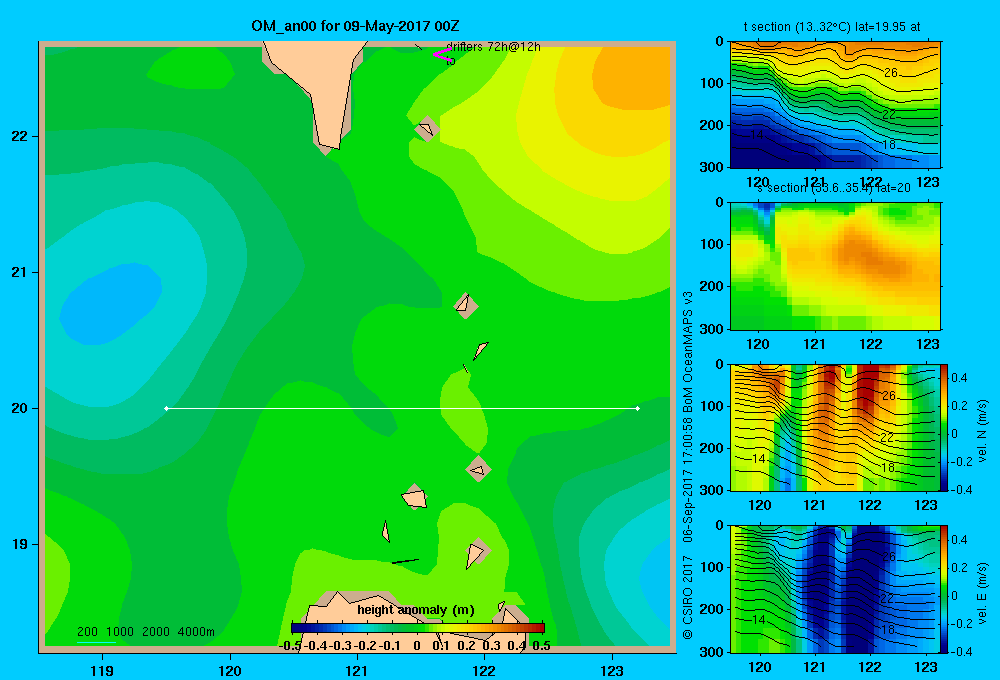
Task: Open the temperature section panel
Action: click(835, 105)
